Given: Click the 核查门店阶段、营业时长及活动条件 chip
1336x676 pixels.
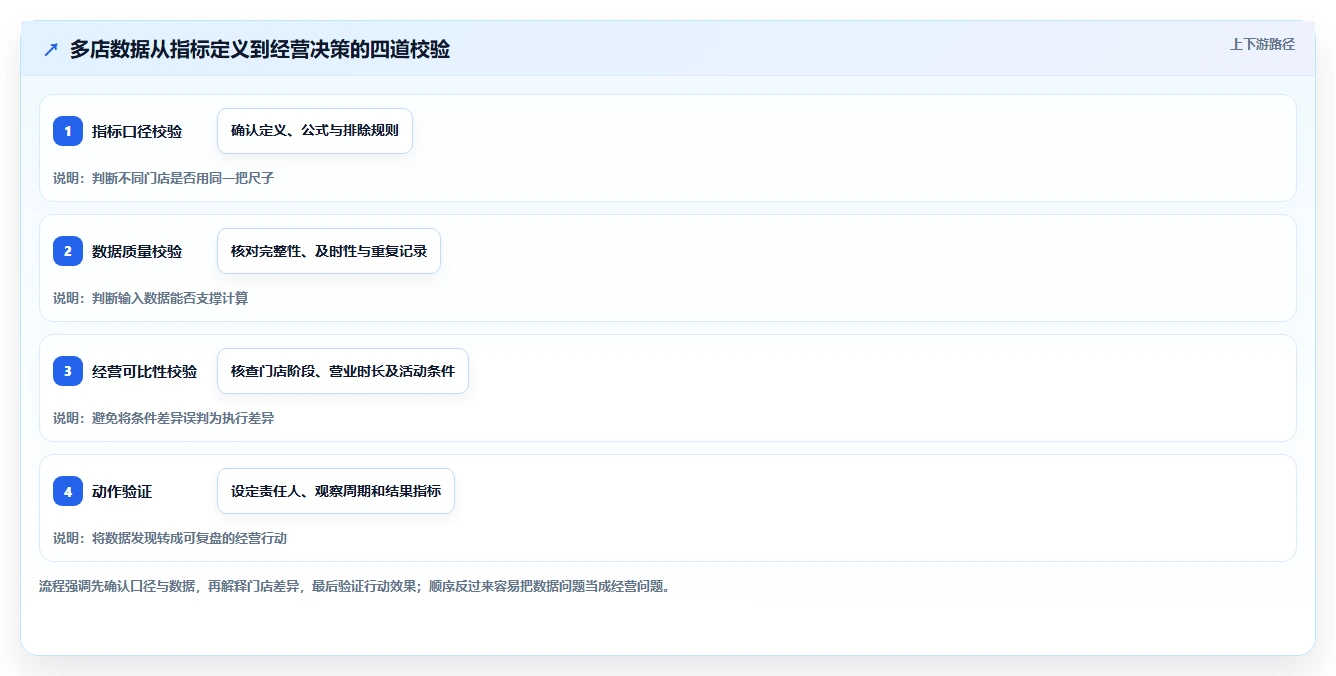Looking at the screenshot, I should pyautogui.click(x=343, y=371).
